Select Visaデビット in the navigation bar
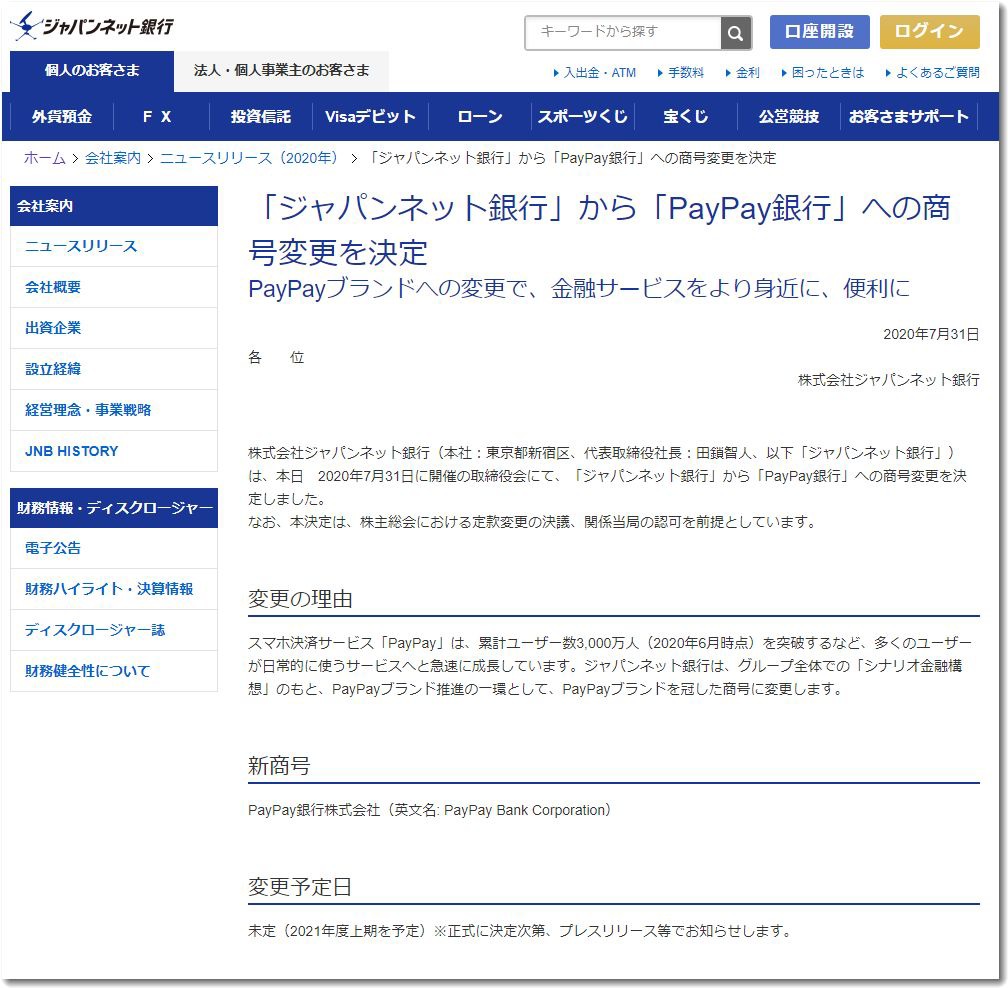This screenshot has width=1008, height=988. point(370,116)
